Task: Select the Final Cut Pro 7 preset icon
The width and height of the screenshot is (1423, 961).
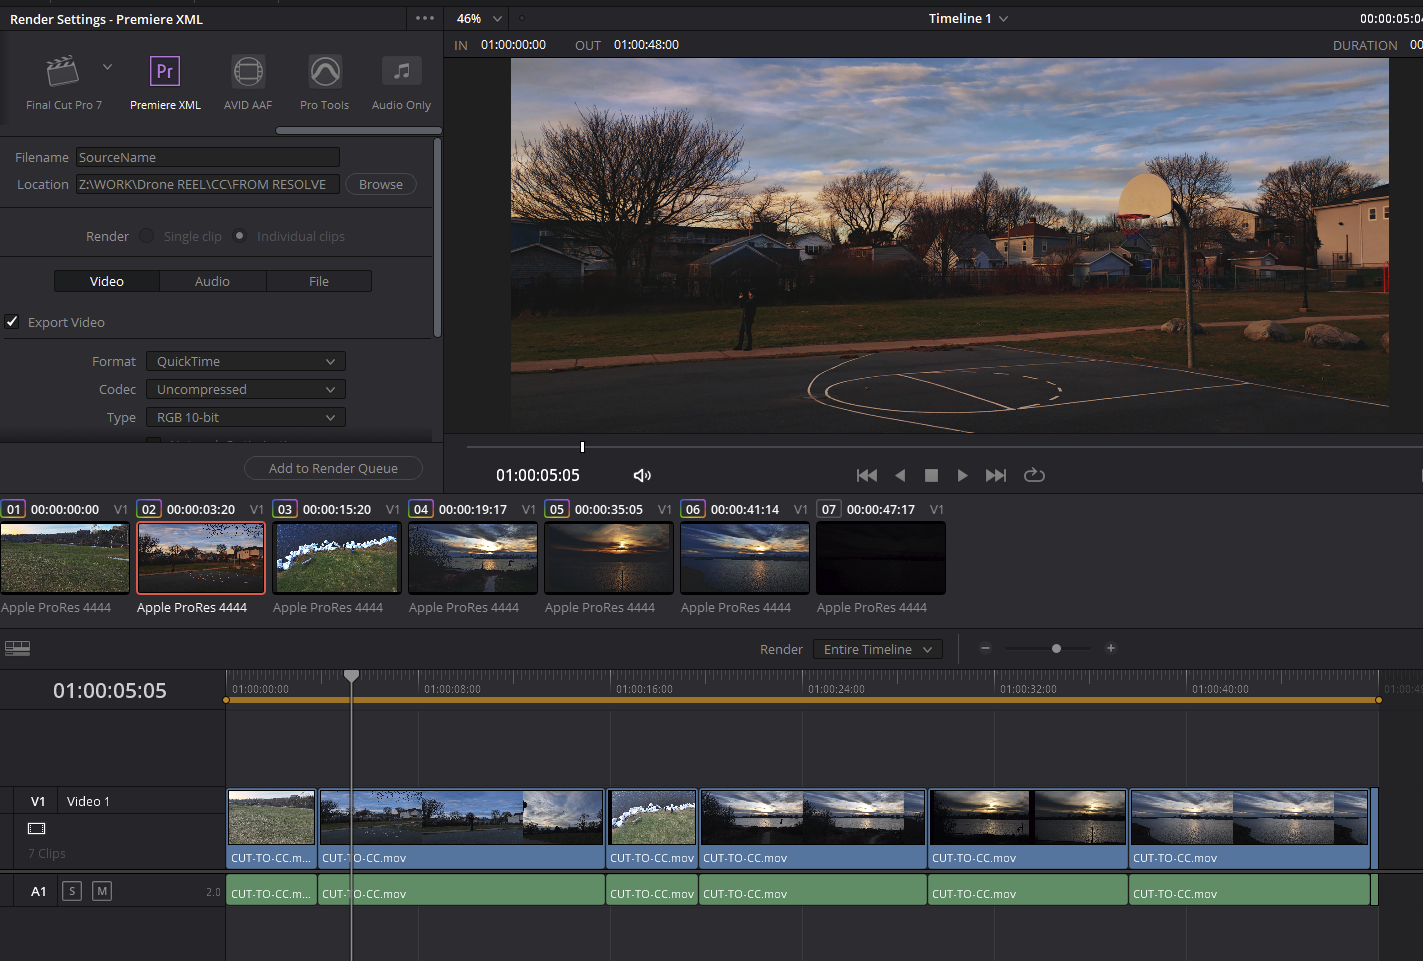Action: click(x=63, y=72)
